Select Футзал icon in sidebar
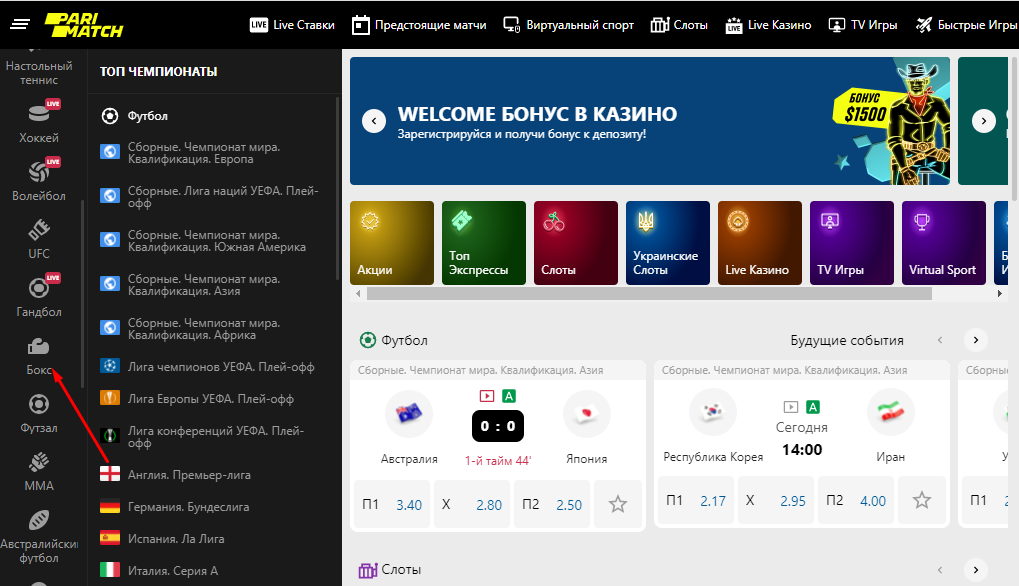 (x=39, y=403)
